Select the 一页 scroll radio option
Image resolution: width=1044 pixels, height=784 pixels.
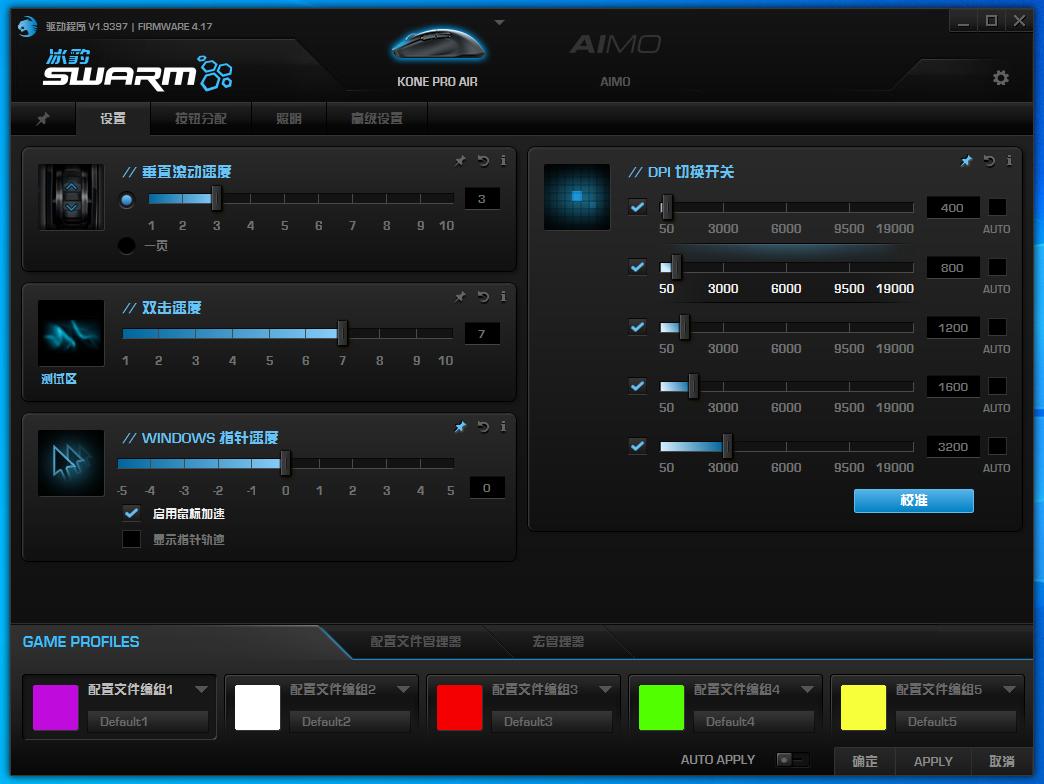[x=128, y=246]
